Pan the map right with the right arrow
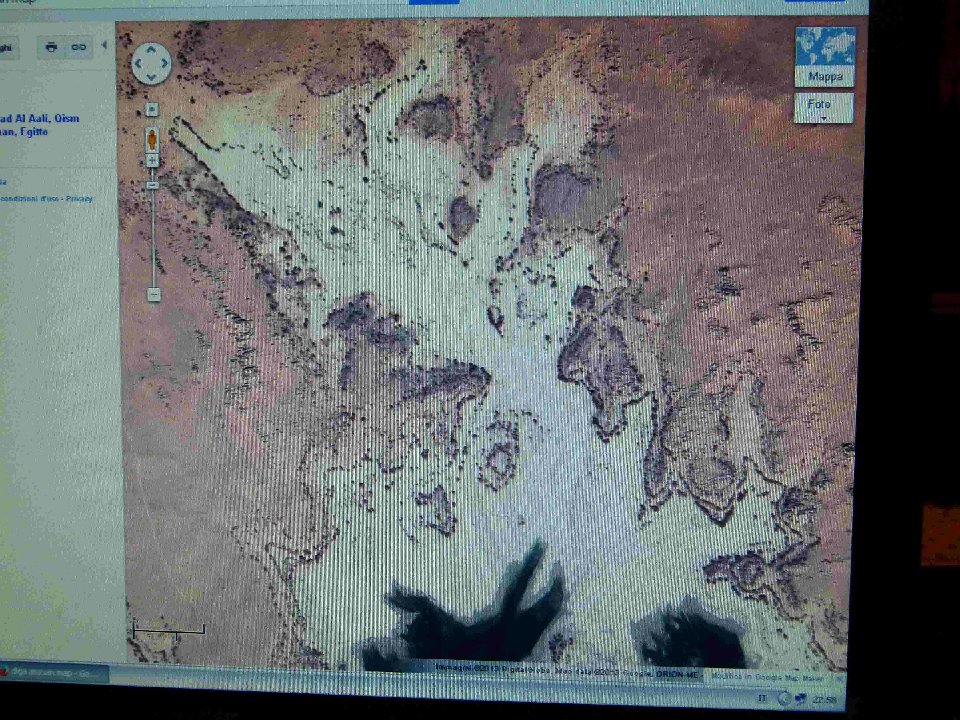 click(165, 63)
